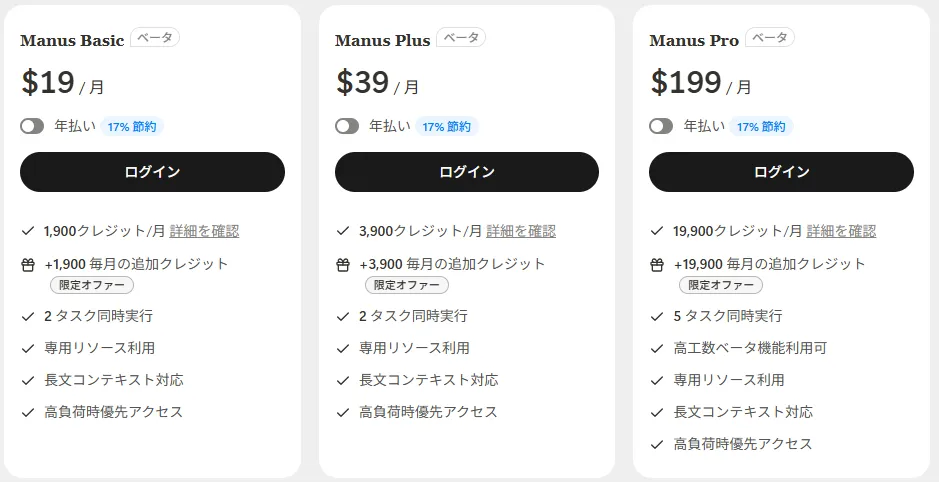Image resolution: width=939 pixels, height=482 pixels.
Task: Click the Manus Plus ログイン button
Action: click(x=467, y=172)
